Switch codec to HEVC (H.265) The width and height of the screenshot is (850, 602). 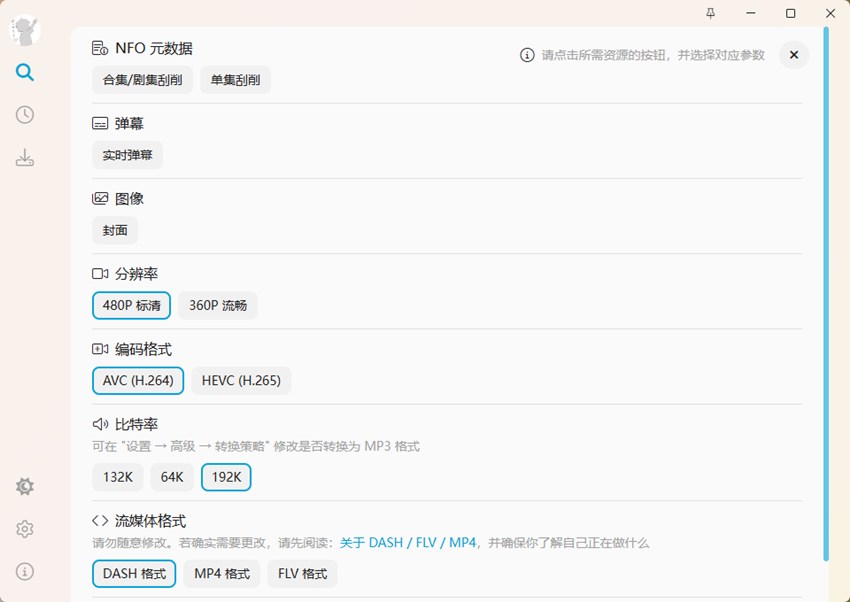click(240, 380)
